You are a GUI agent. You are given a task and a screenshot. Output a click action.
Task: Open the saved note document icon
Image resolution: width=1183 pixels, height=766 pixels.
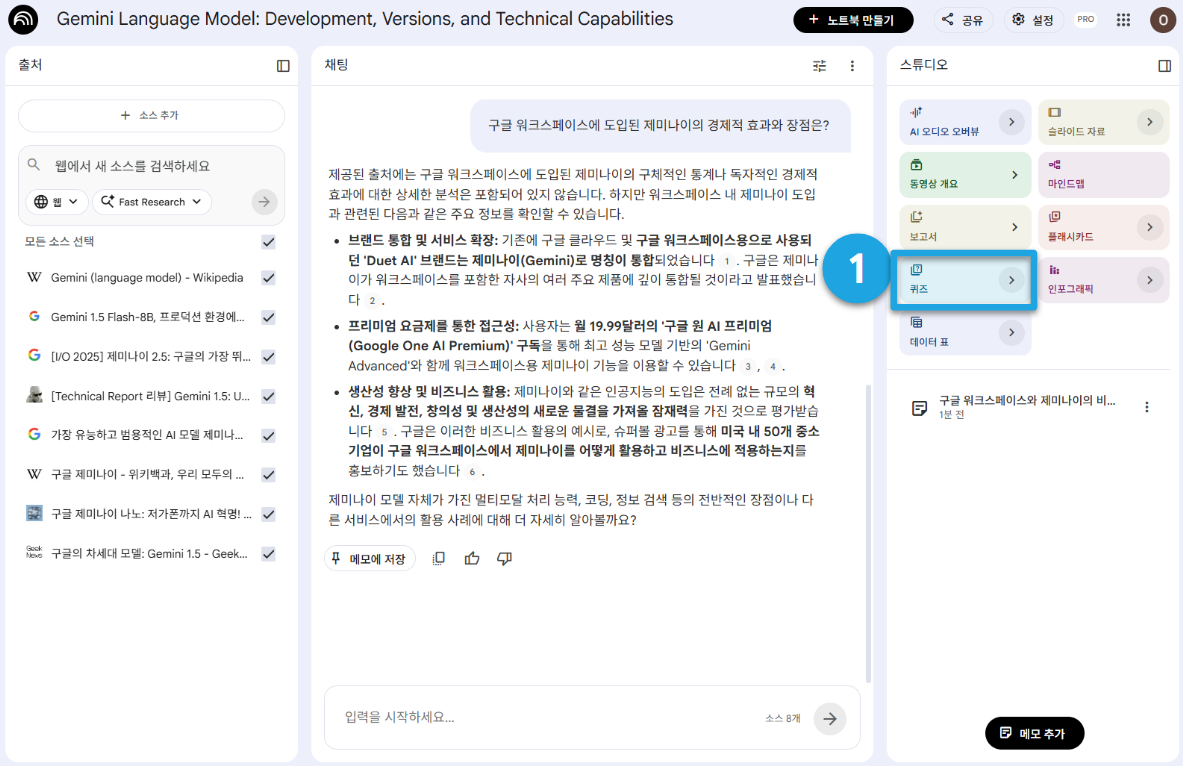pyautogui.click(x=919, y=408)
